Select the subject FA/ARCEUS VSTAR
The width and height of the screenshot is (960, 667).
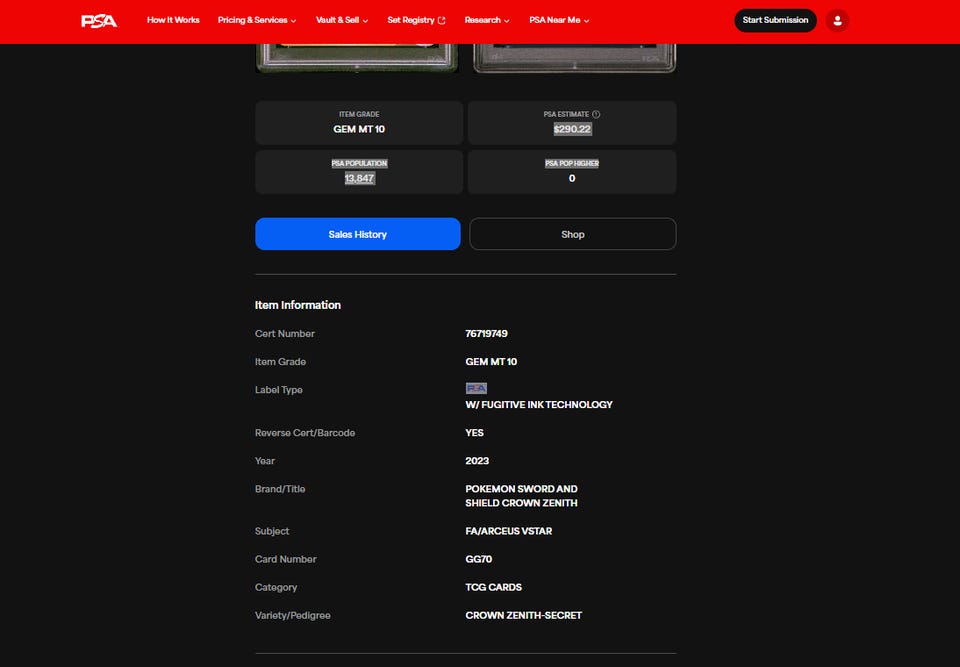click(508, 531)
